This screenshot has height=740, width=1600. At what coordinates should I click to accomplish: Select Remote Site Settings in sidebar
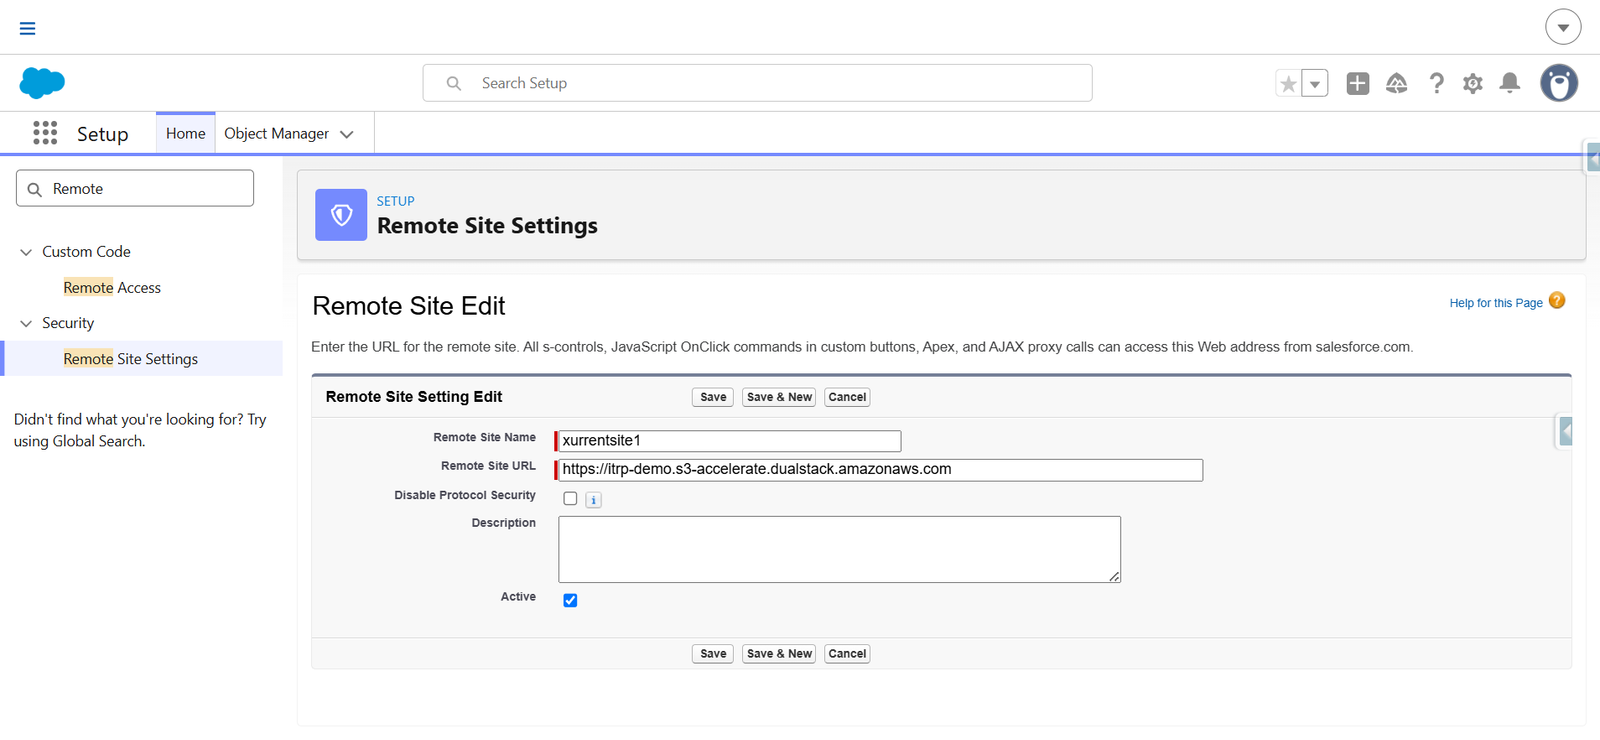131,359
